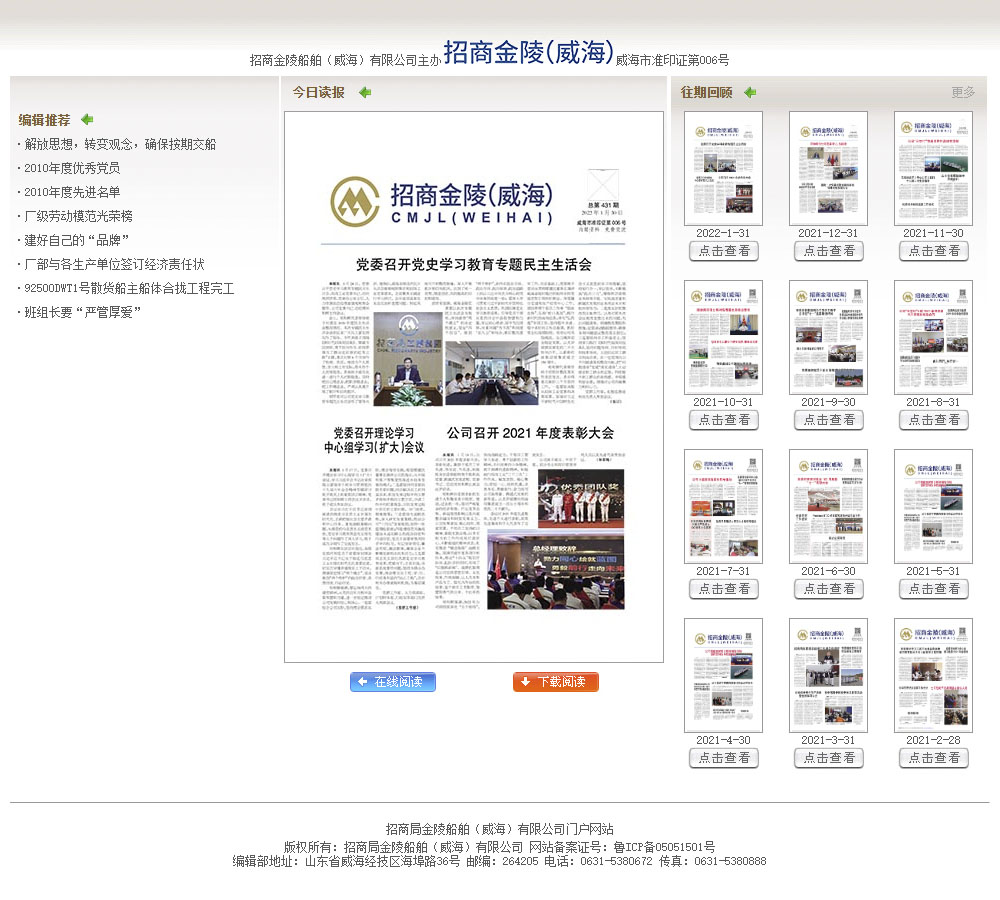Open article 2010年度优秀党员
Image resolution: width=1000 pixels, height=900 pixels.
pyautogui.click(x=72, y=168)
